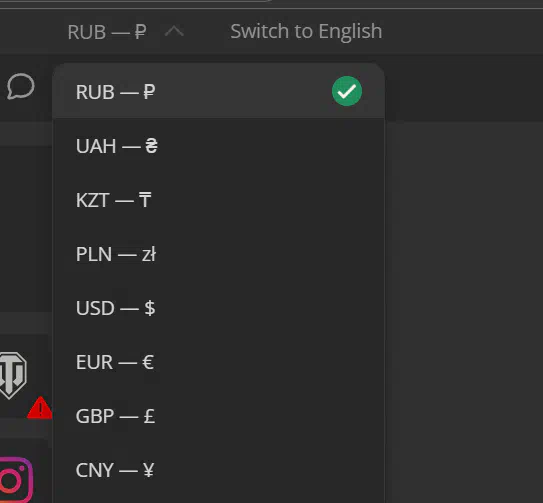Select UAH — ₴ currency option
This screenshot has width=543, height=503.
pyautogui.click(x=219, y=146)
